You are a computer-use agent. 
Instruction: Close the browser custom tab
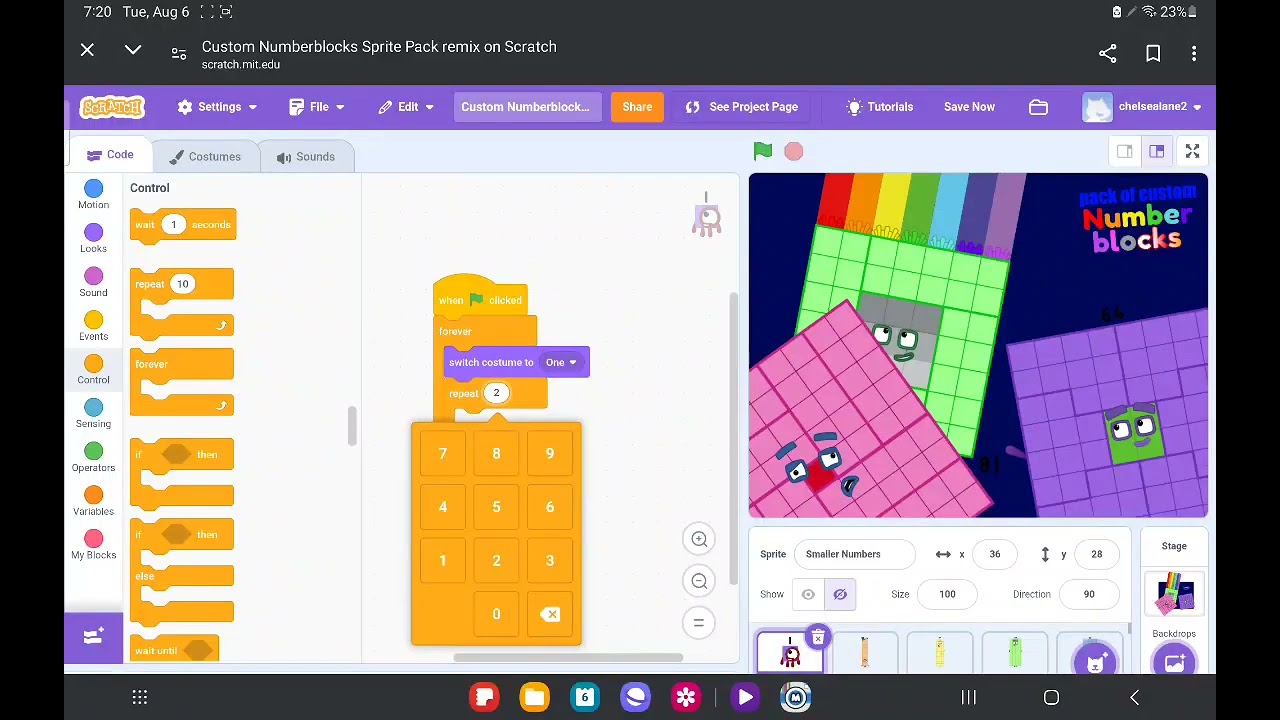[87, 50]
